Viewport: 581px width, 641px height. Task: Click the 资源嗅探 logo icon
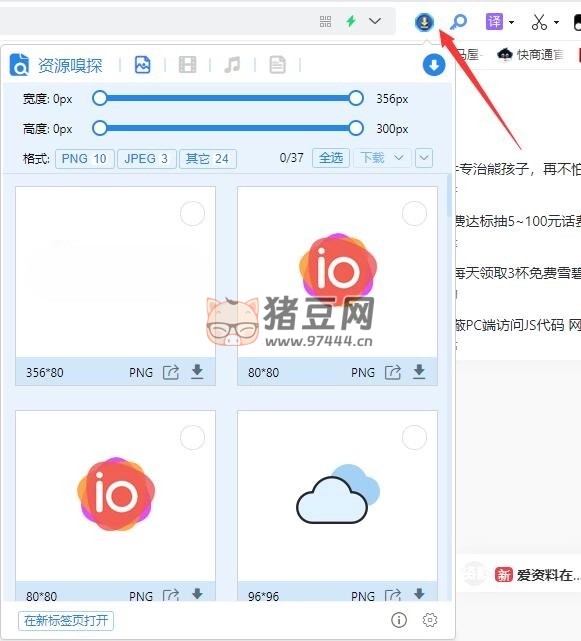pyautogui.click(x=19, y=65)
